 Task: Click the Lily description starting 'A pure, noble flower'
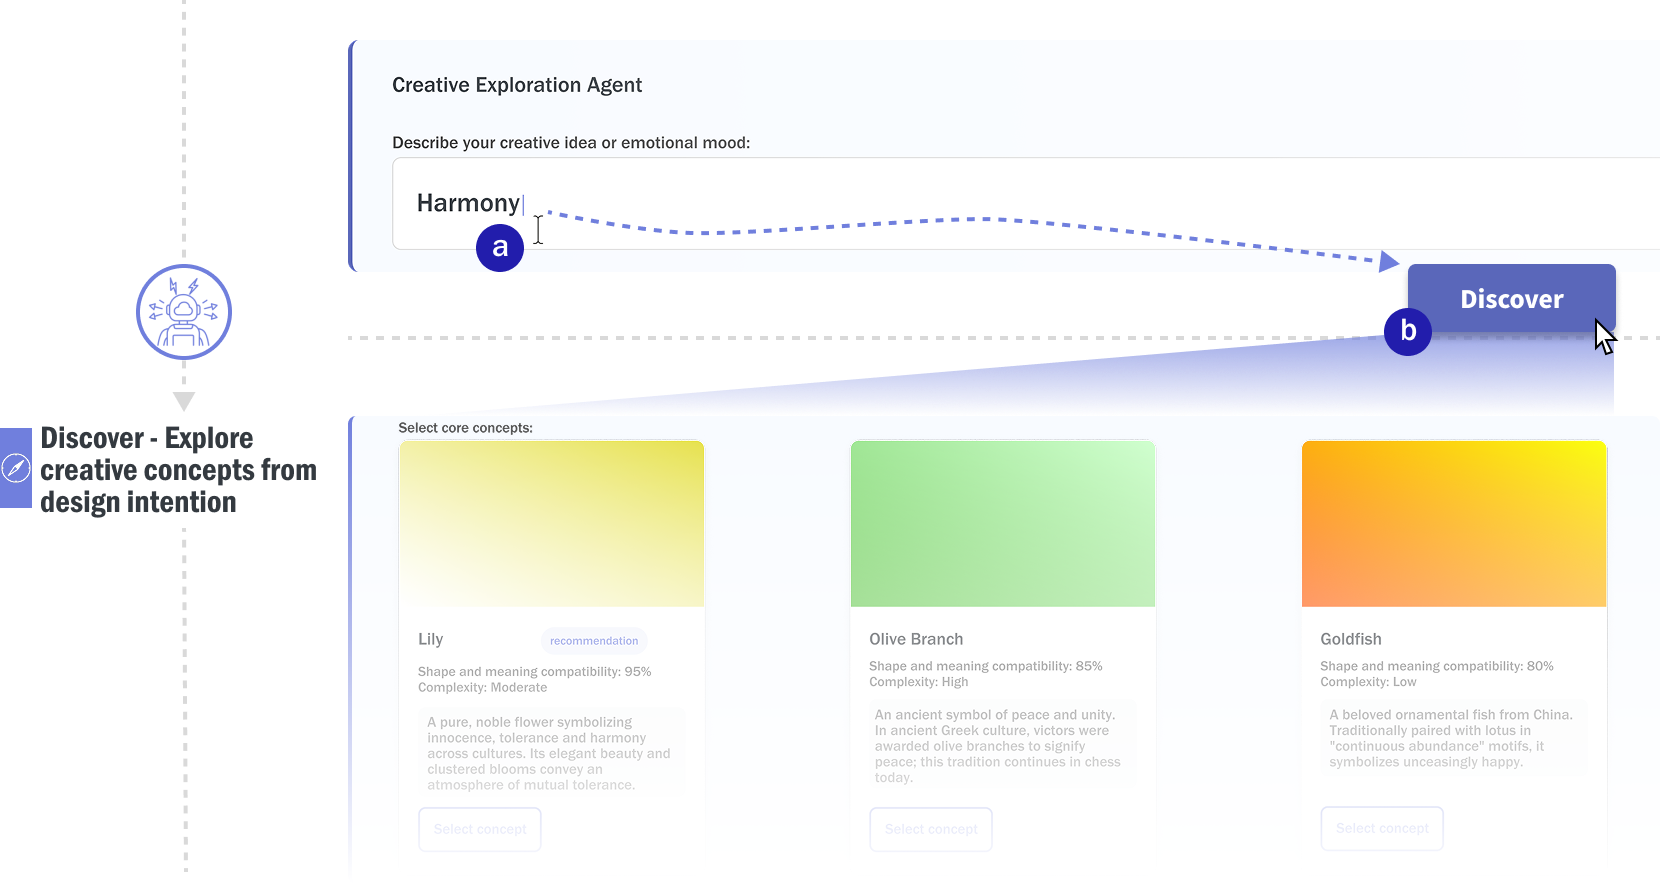point(549,753)
